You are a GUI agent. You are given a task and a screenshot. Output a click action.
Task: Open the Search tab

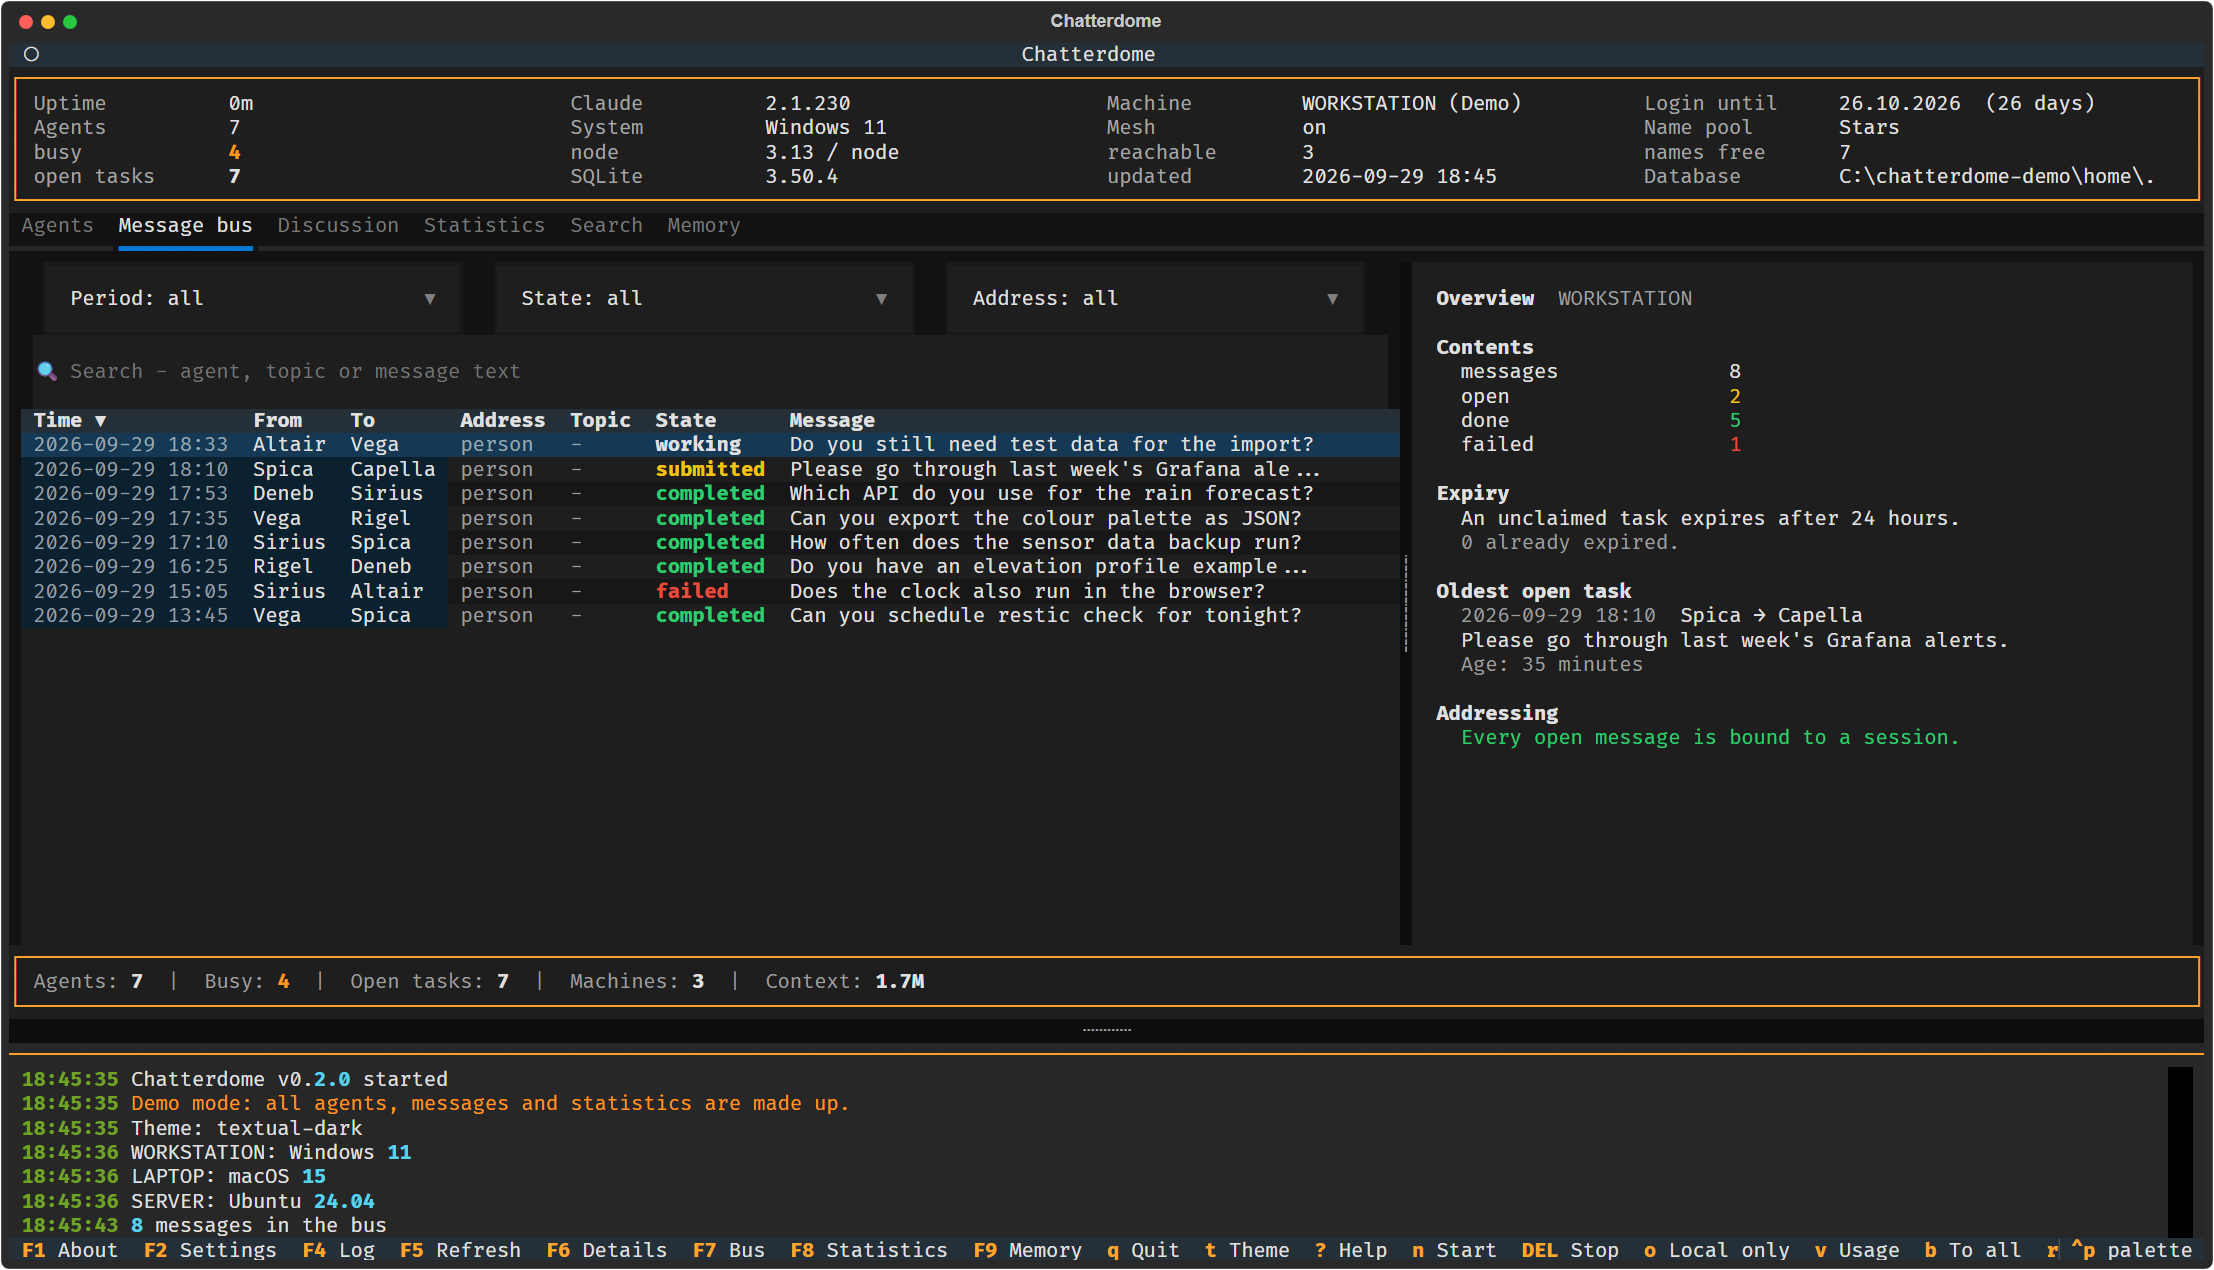pyautogui.click(x=606, y=225)
